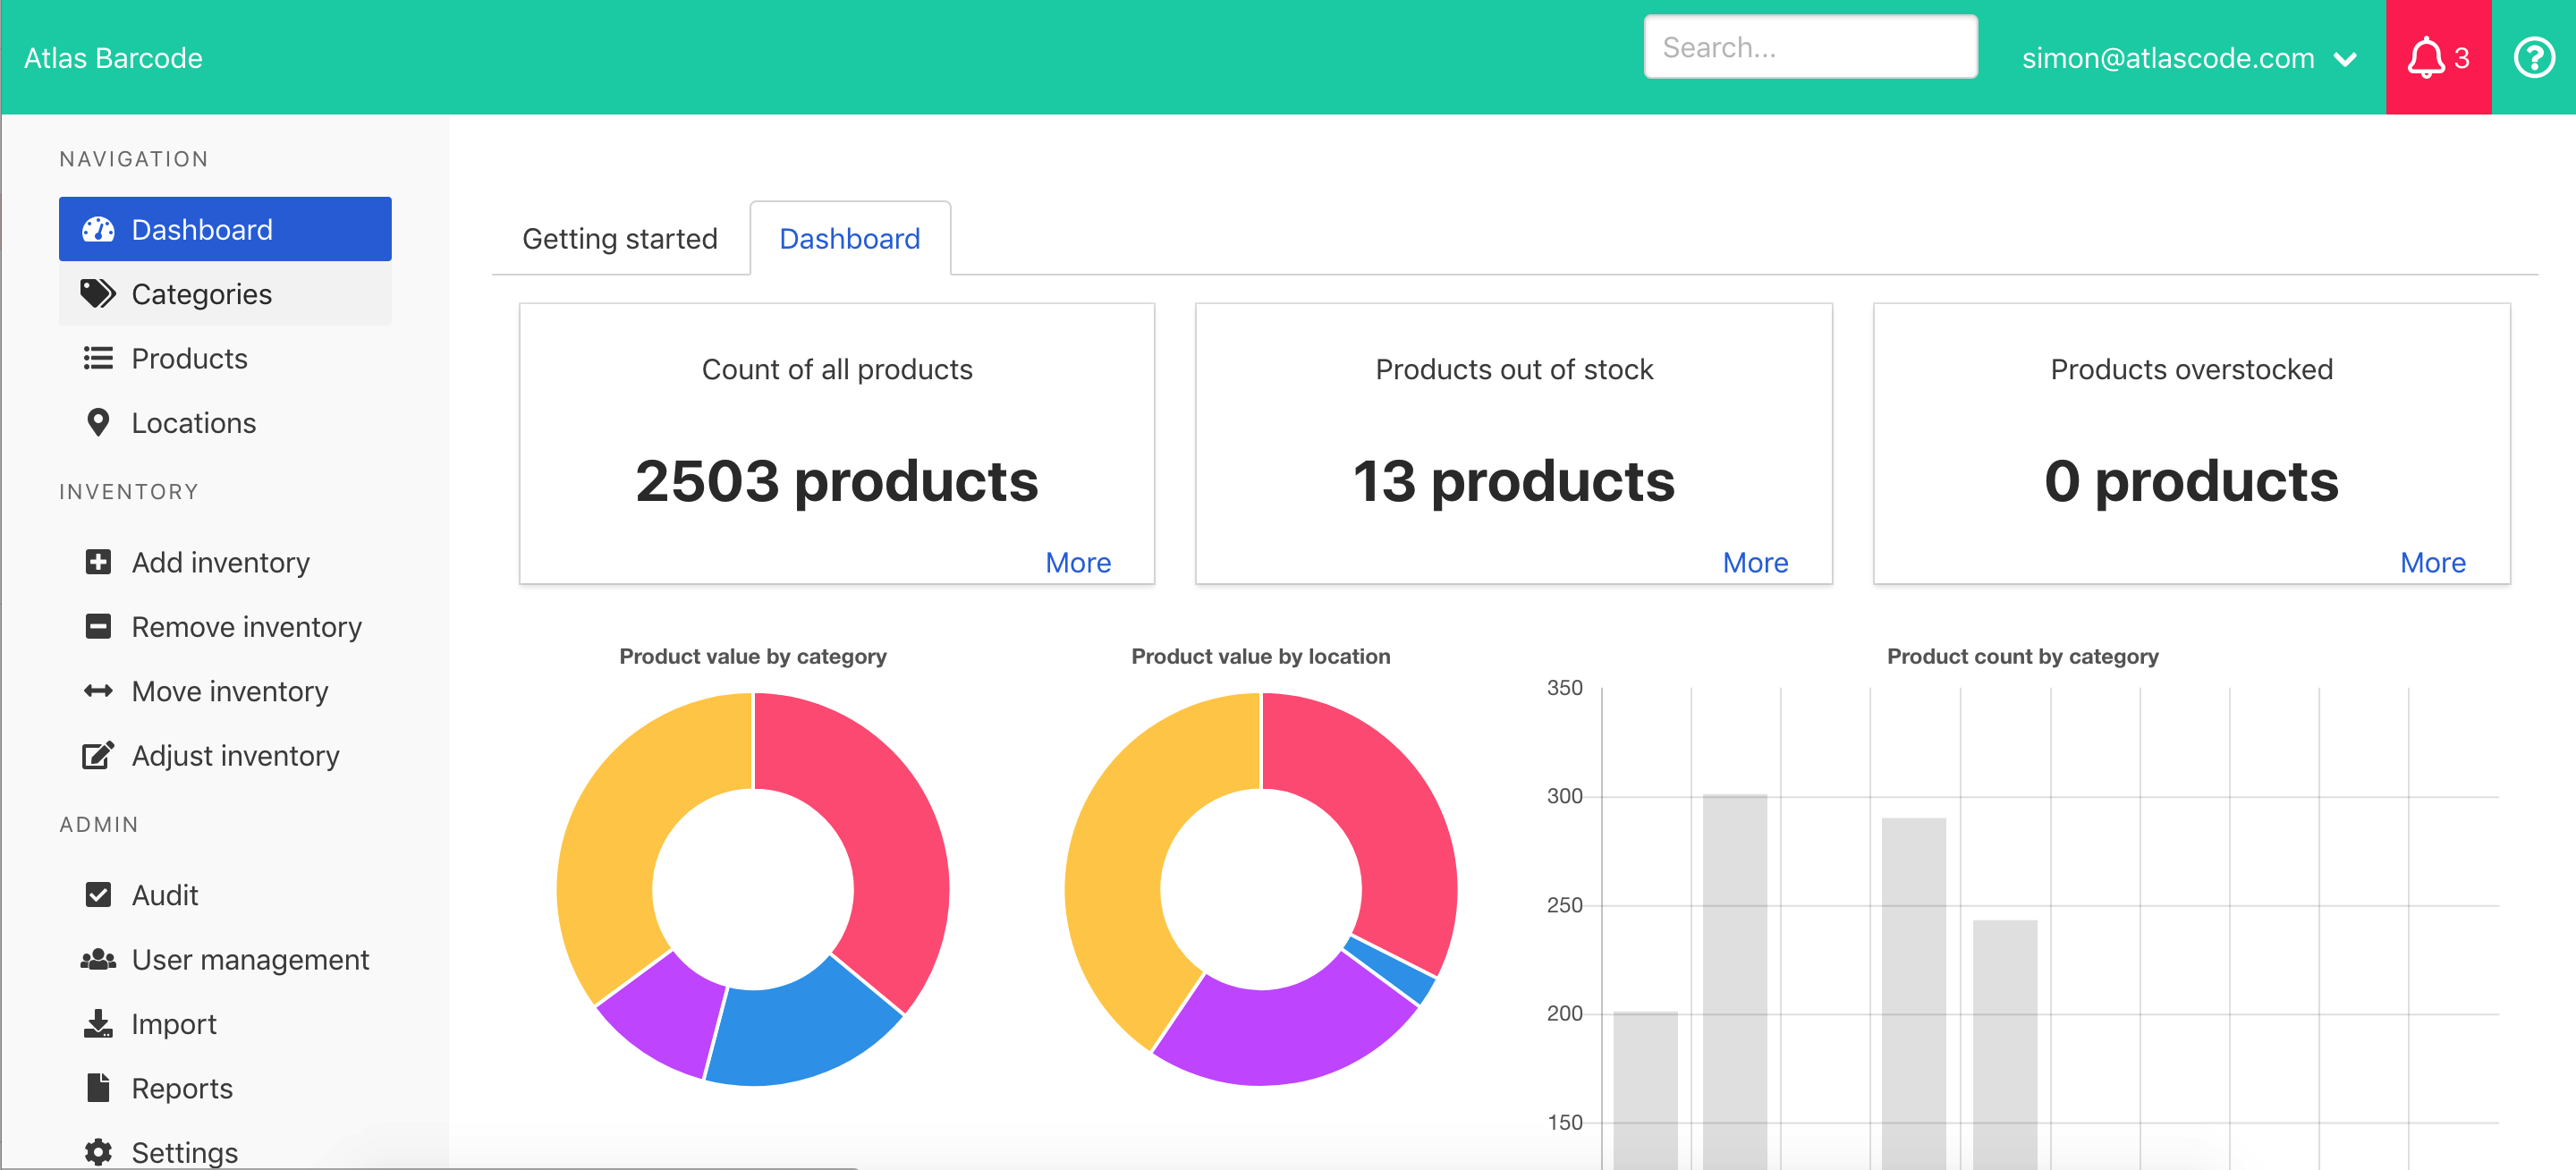Click More link under Products out of stock
This screenshot has height=1170, width=2576.
coord(1755,560)
